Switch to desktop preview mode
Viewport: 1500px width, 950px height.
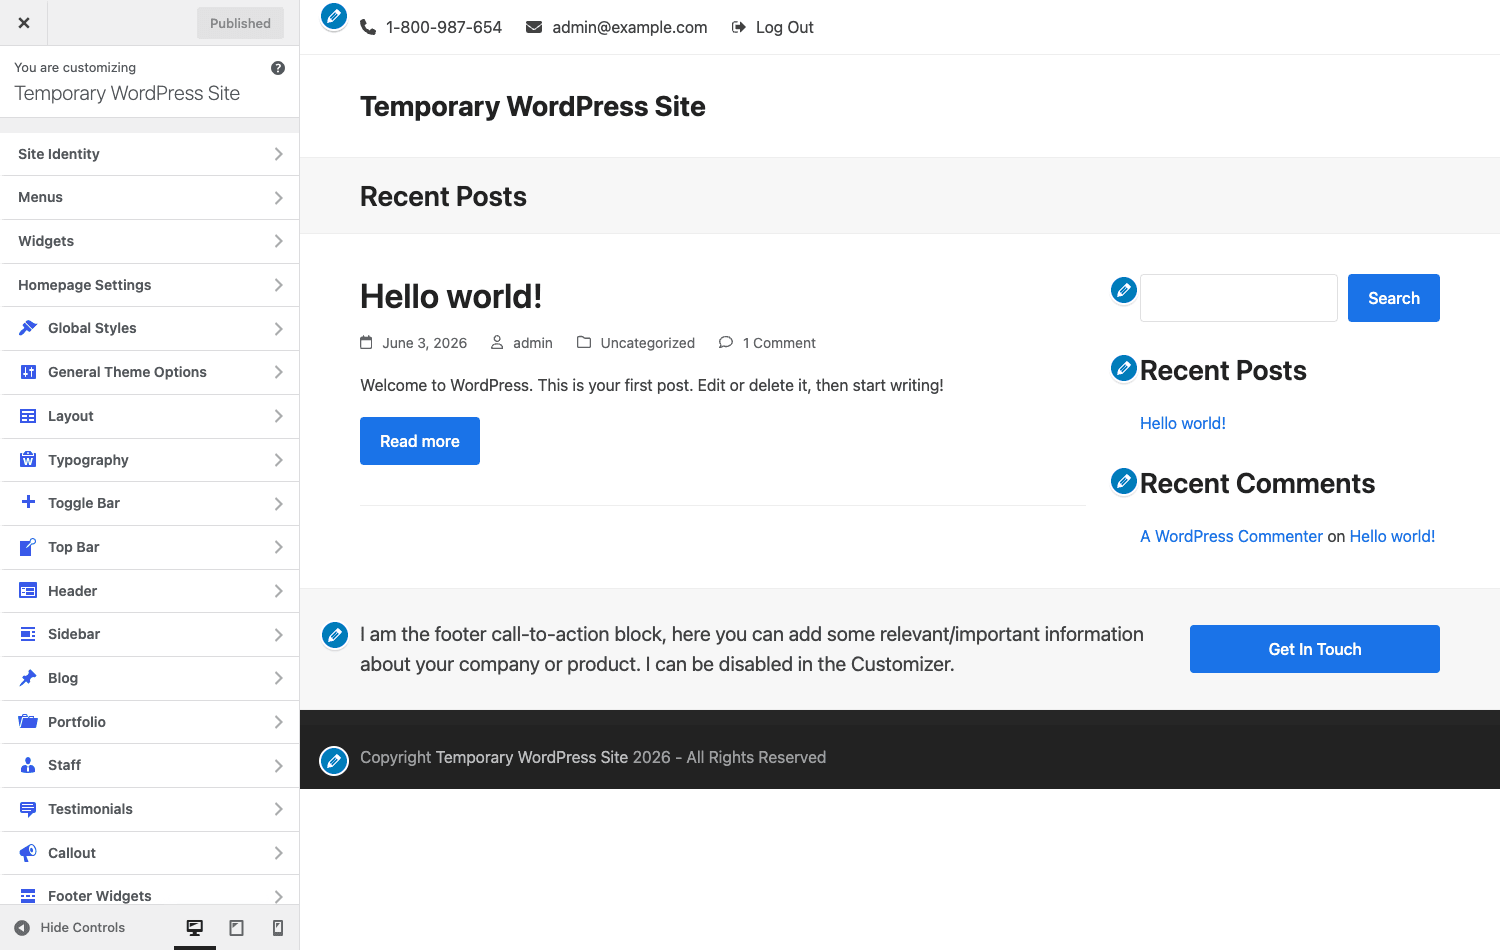tap(195, 928)
